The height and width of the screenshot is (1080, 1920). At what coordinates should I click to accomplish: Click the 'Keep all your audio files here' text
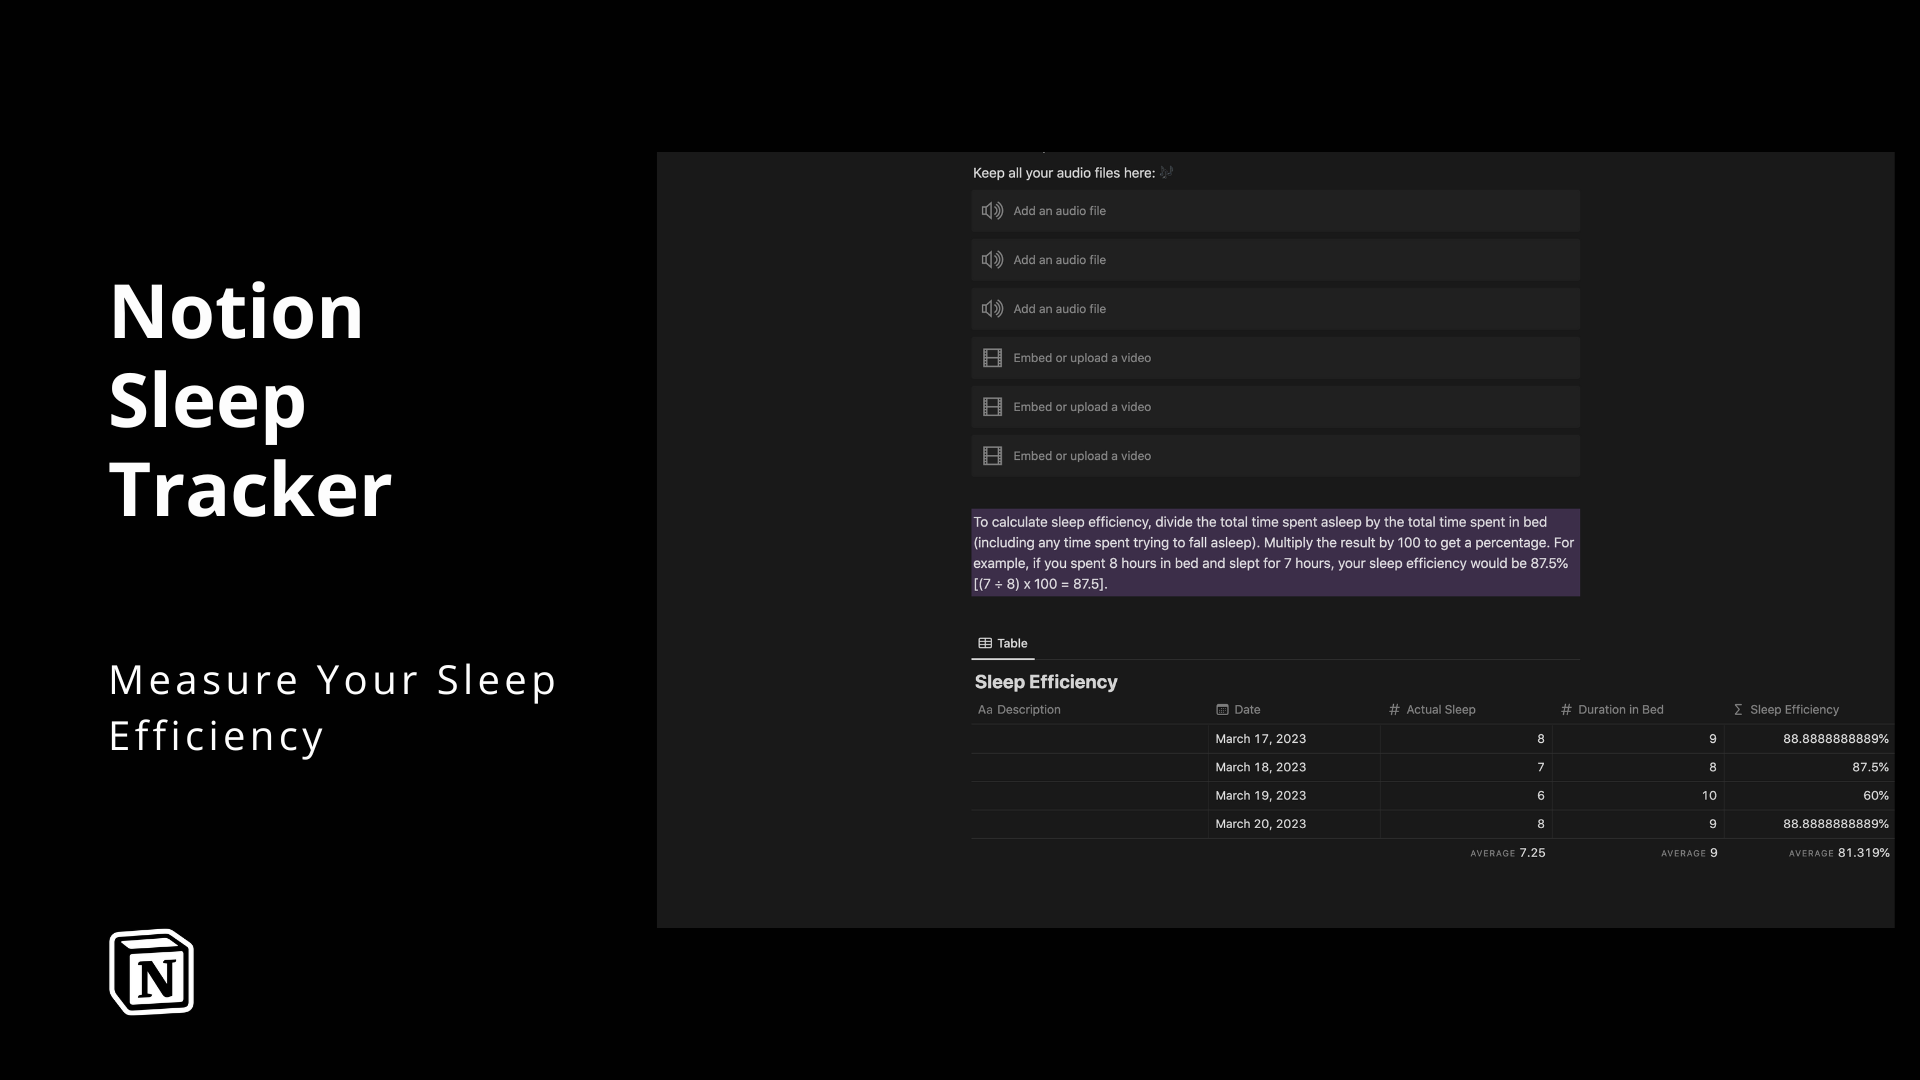[x=1064, y=173]
